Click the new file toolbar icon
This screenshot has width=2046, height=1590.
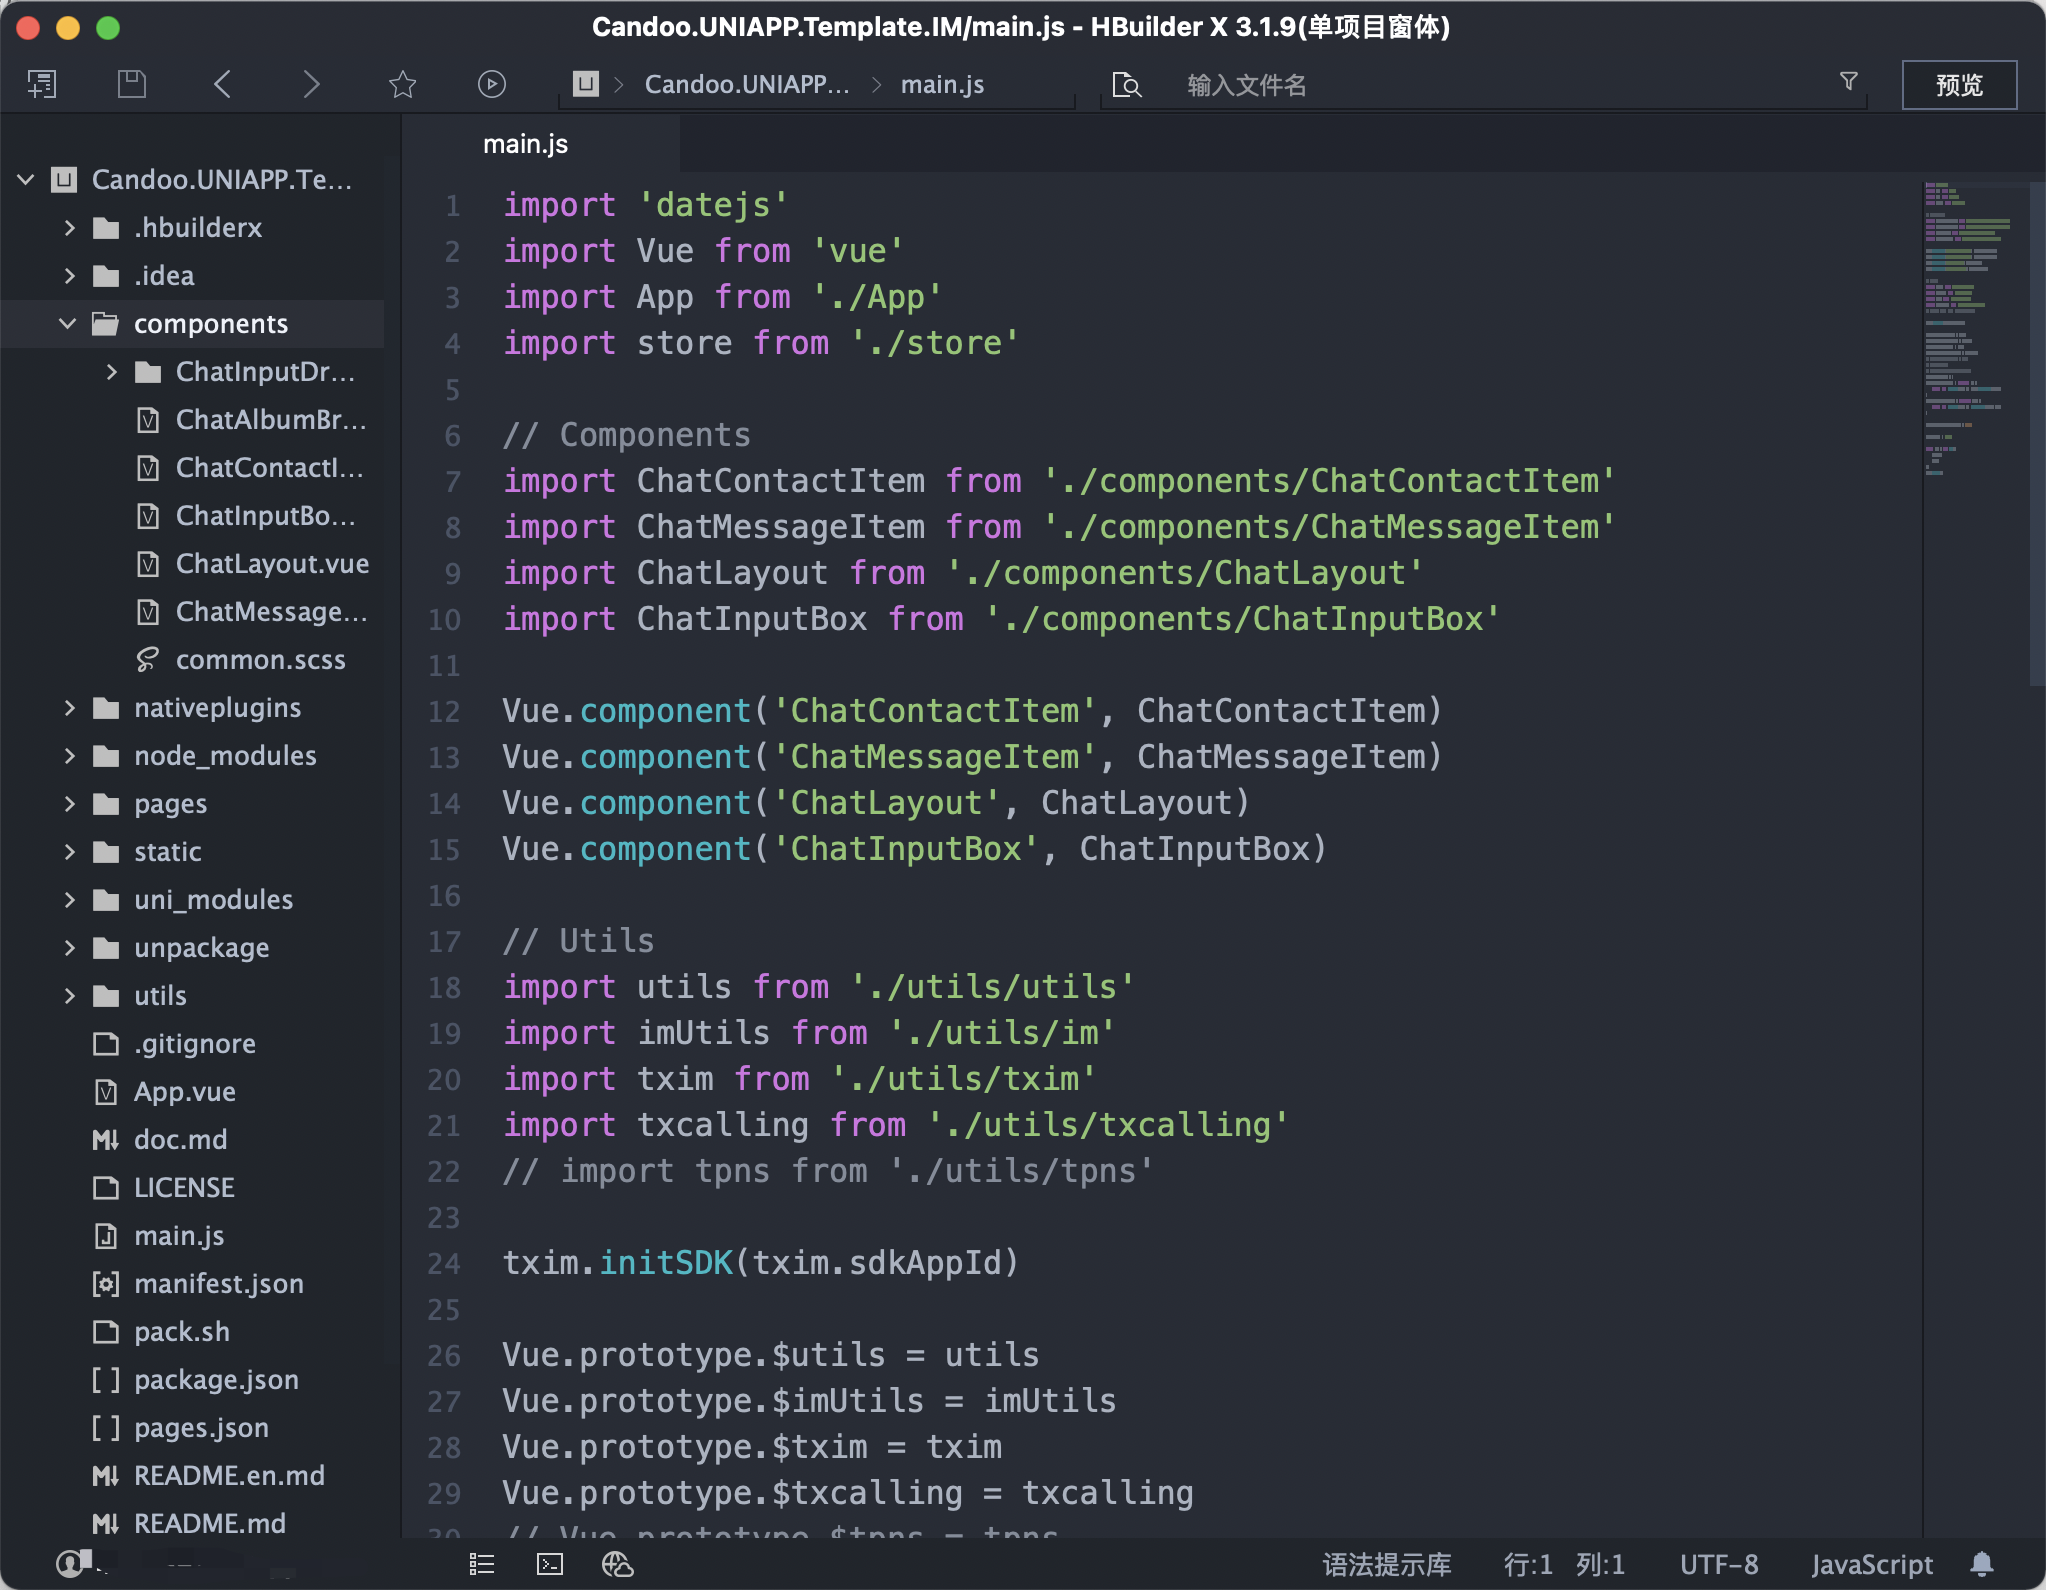pyautogui.click(x=42, y=84)
